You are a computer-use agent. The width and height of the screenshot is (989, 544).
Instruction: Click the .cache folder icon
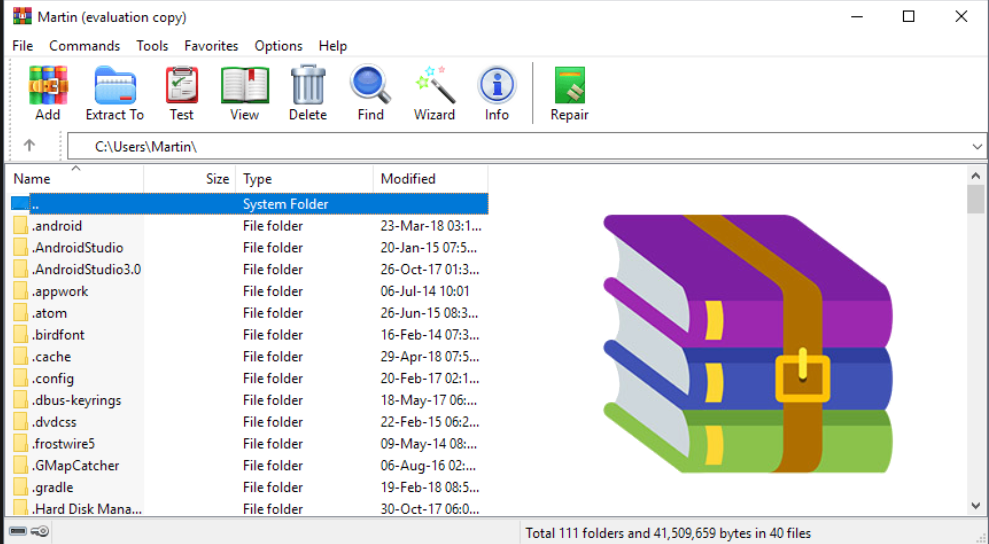(21, 357)
